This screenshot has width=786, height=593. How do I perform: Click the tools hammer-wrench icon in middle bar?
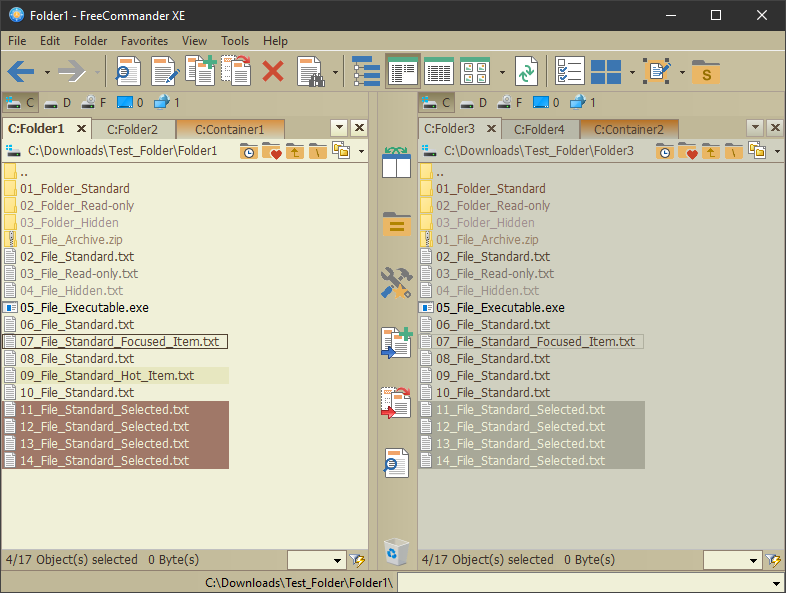pos(396,283)
